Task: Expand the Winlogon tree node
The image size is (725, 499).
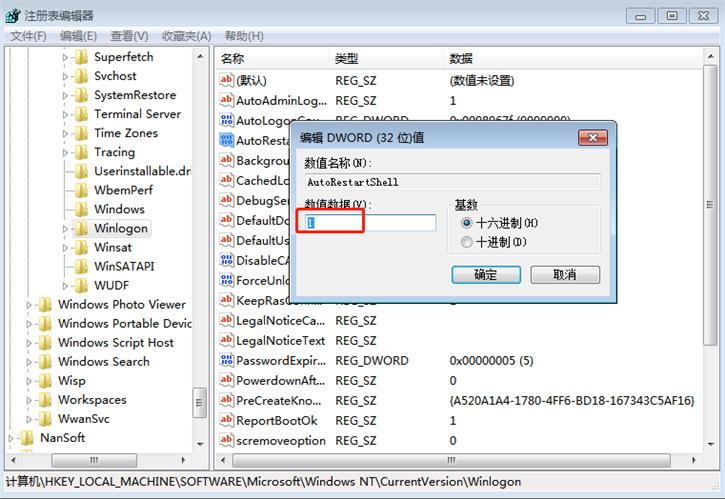Action: point(66,229)
